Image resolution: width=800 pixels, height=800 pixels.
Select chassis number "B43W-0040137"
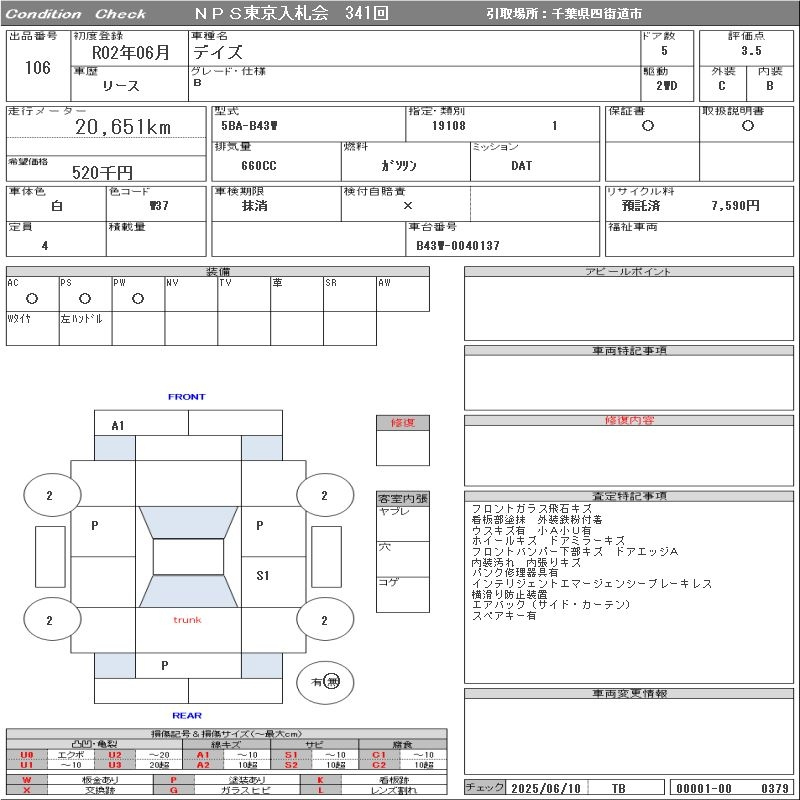coord(458,246)
